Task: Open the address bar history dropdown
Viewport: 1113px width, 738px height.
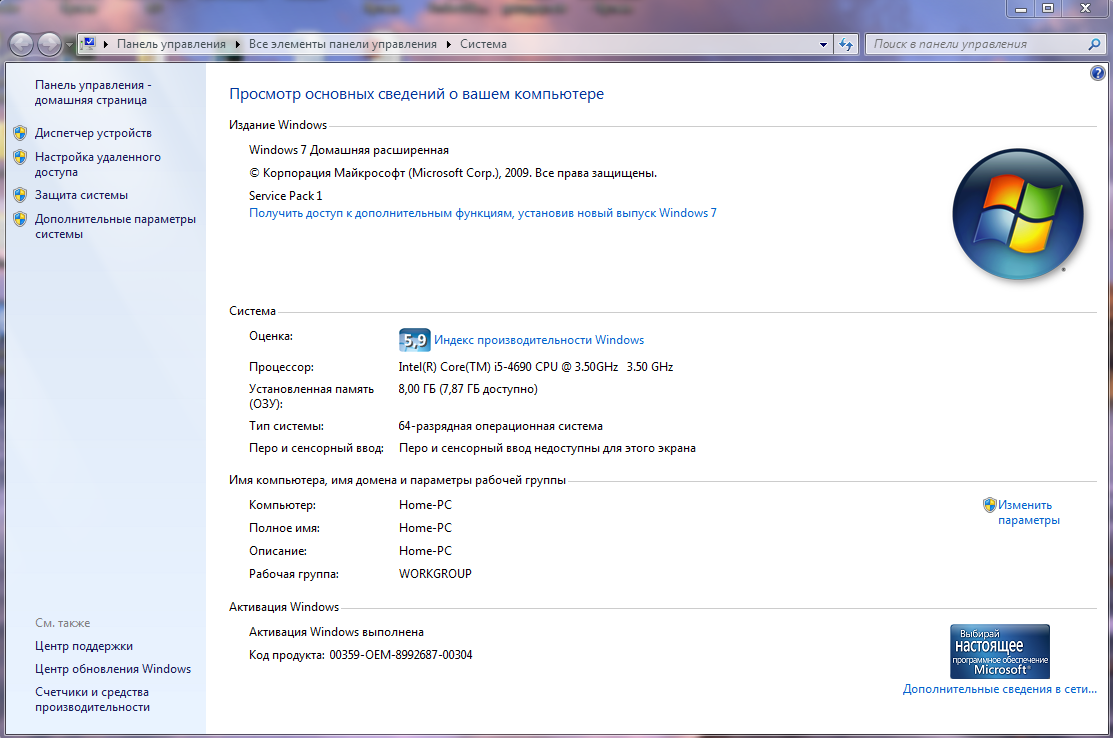Action: click(x=823, y=45)
